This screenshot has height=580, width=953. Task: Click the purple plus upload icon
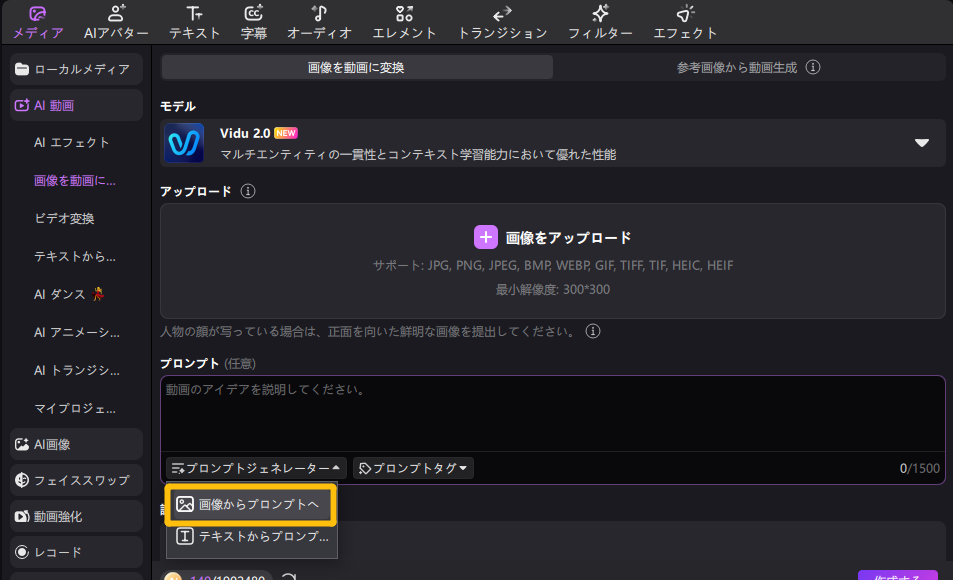(486, 237)
